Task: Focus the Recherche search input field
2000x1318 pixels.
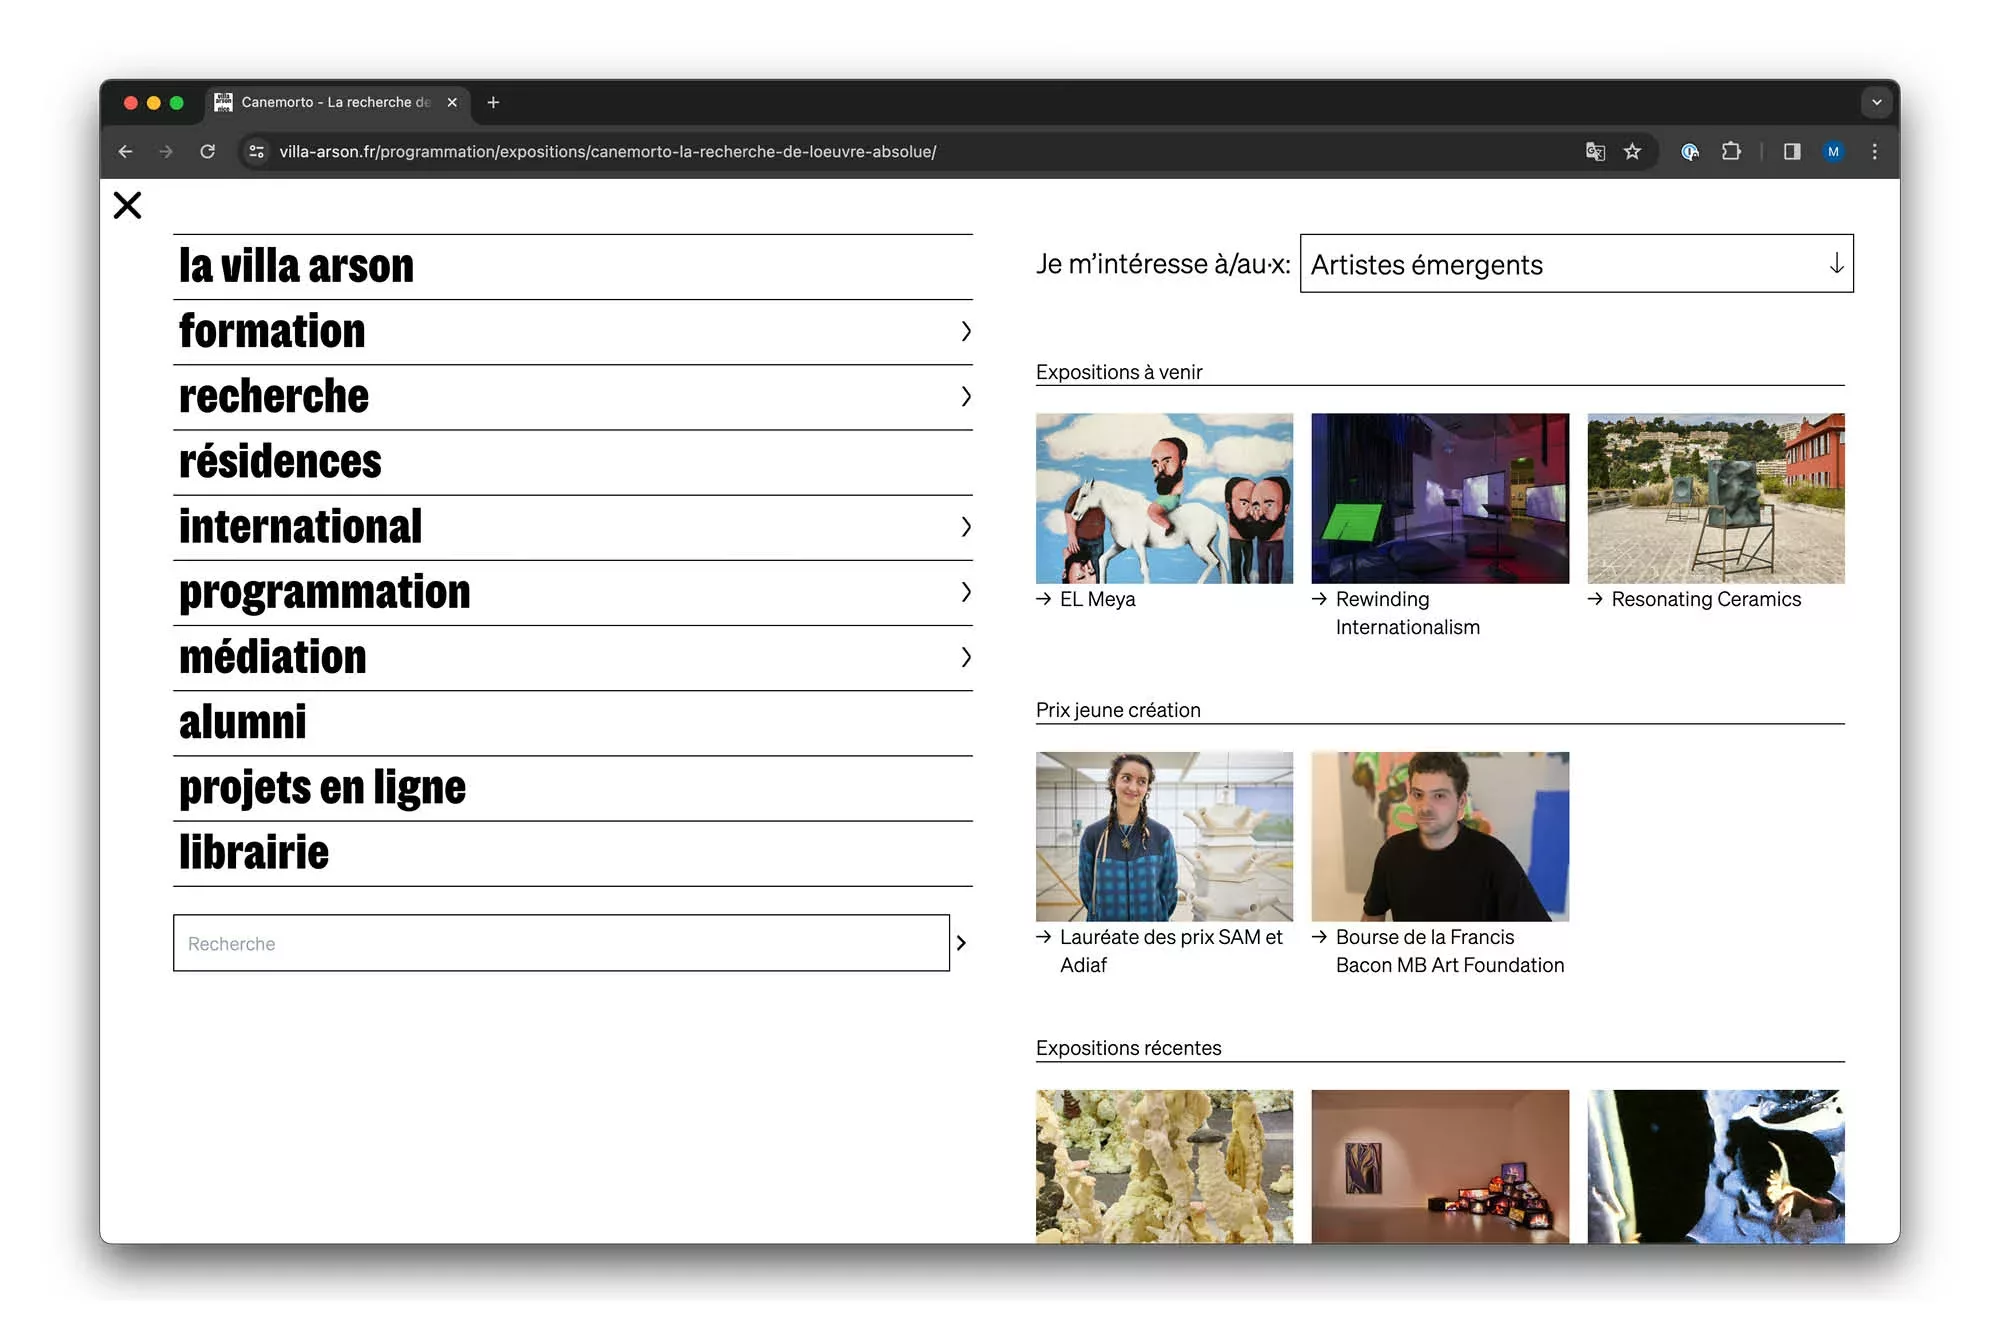Action: click(x=560, y=943)
